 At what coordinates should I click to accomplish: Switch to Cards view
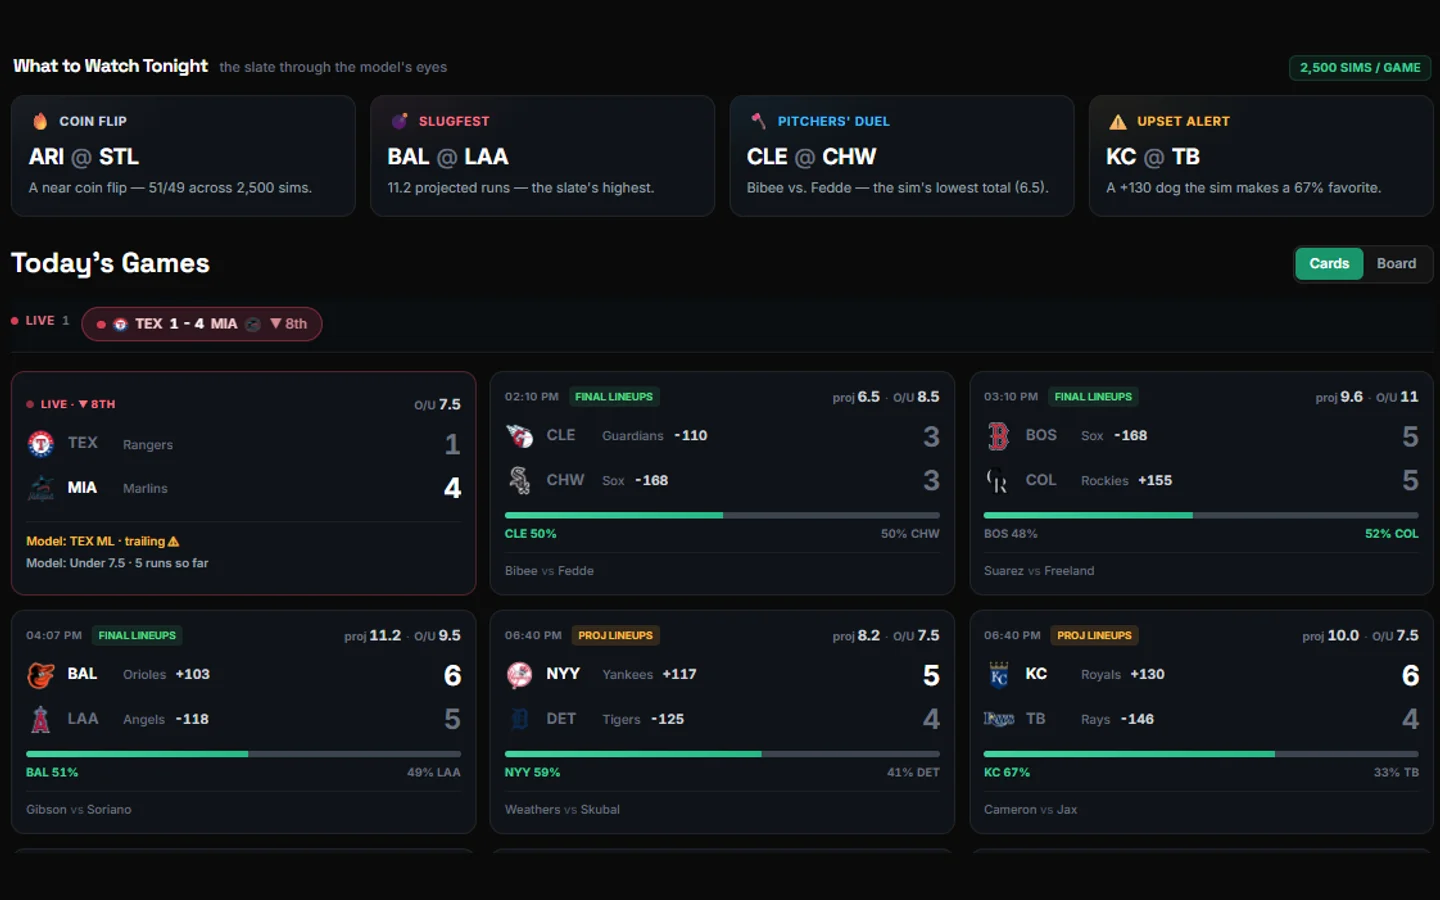1329,264
